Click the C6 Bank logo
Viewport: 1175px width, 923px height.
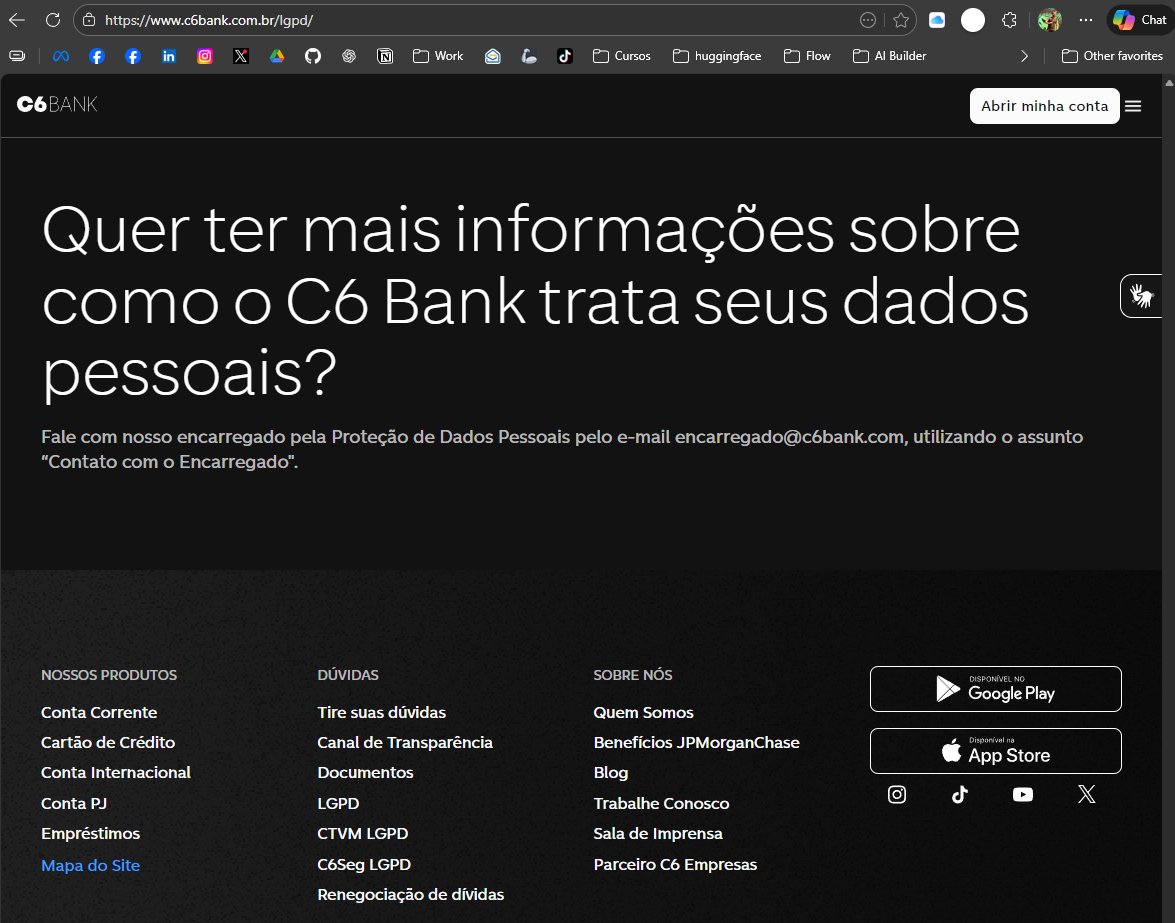point(57,104)
